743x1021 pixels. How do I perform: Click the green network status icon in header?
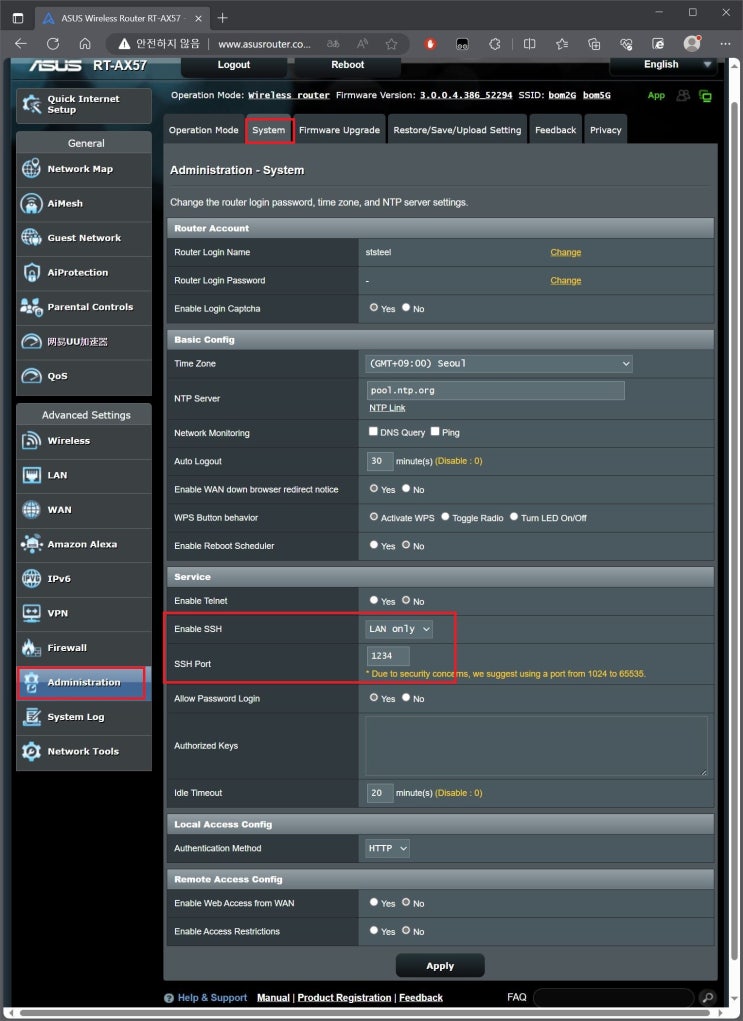click(x=705, y=96)
